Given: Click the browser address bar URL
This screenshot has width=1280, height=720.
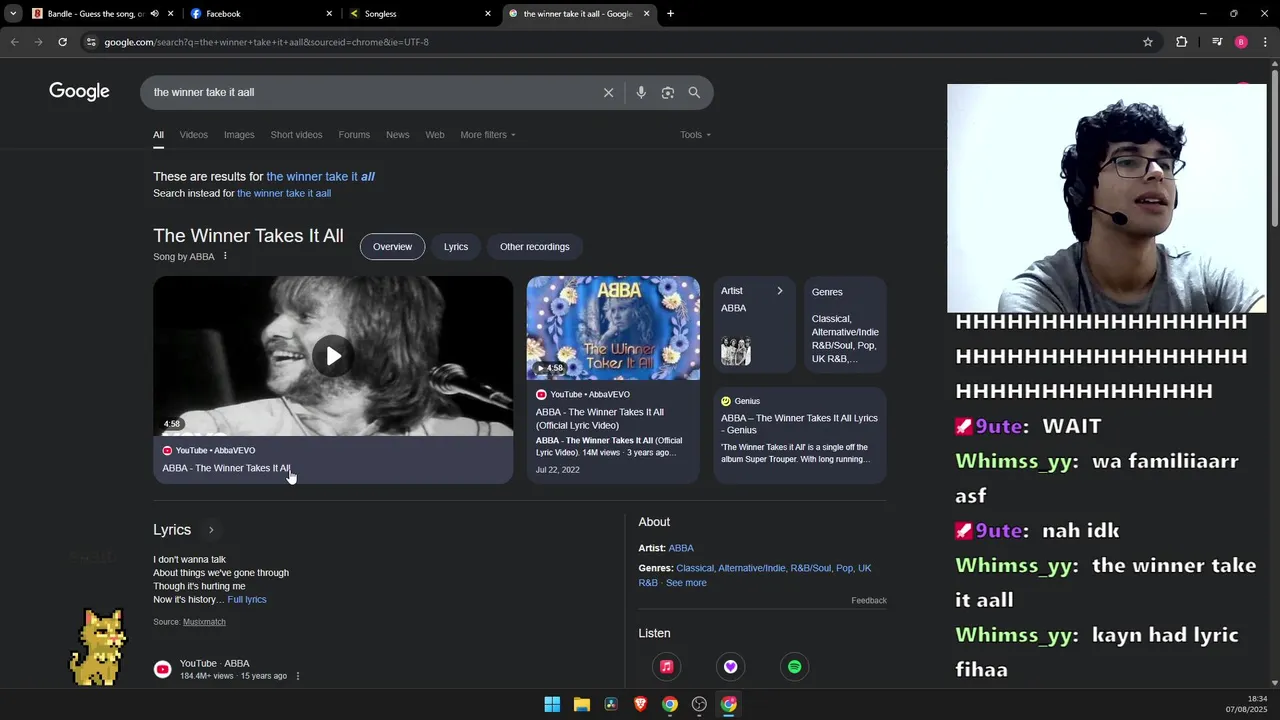Looking at the screenshot, I should (x=266, y=42).
